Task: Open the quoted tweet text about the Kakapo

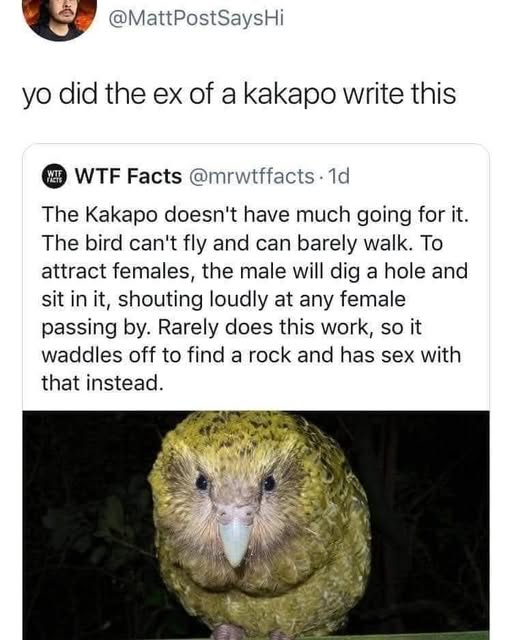Action: coord(255,299)
